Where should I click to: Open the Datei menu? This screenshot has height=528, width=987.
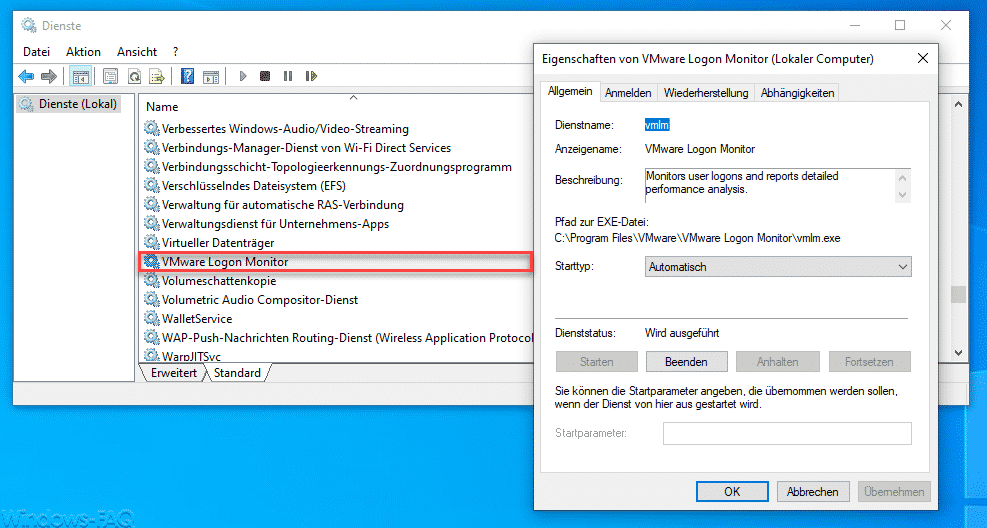(x=37, y=52)
